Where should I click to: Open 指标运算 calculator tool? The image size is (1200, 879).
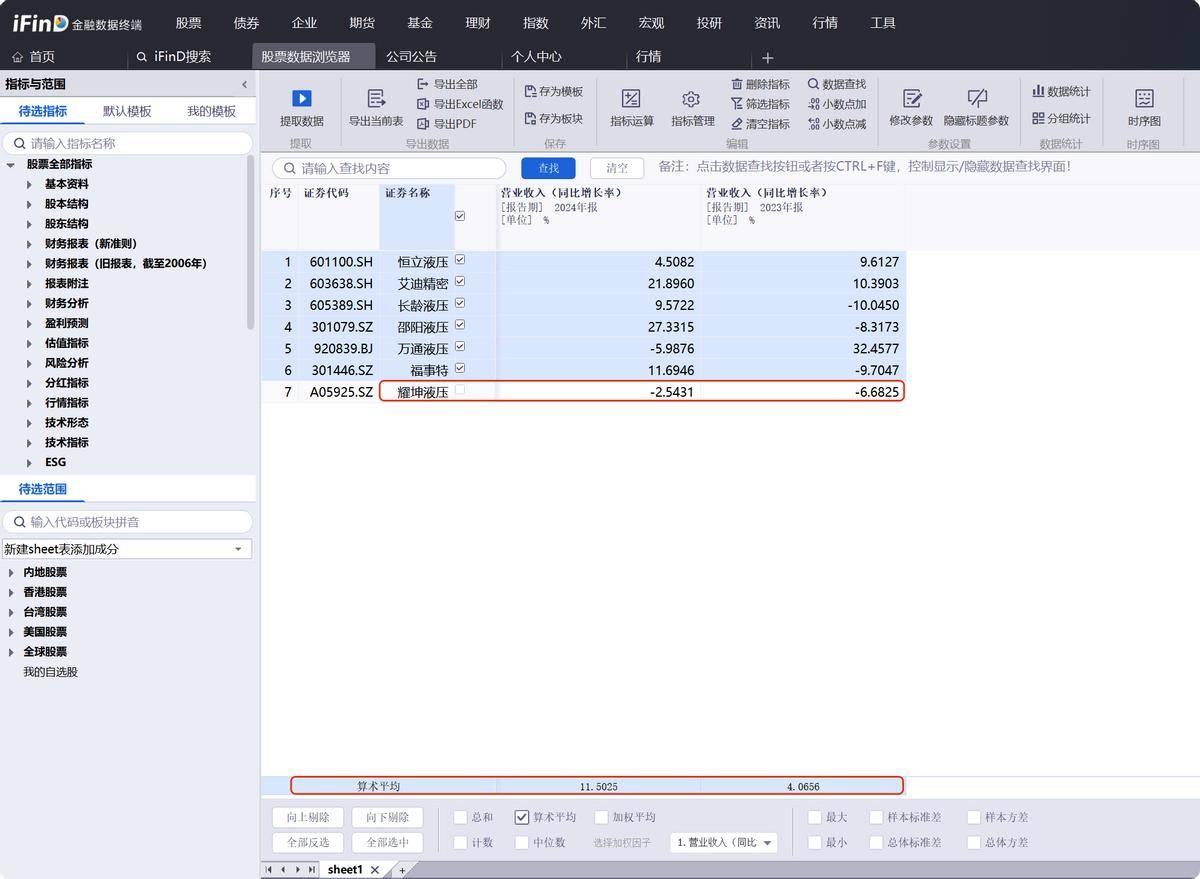click(631, 99)
